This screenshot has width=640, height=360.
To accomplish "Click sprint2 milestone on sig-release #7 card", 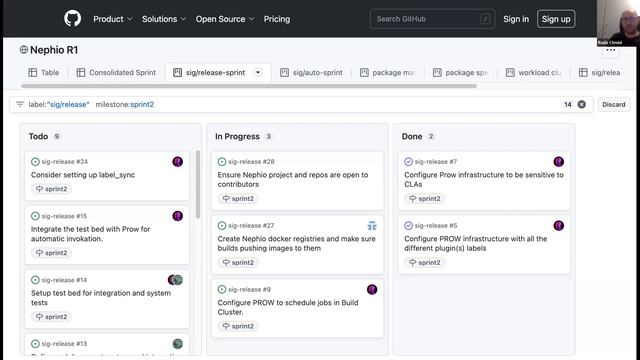I will click(x=424, y=199).
